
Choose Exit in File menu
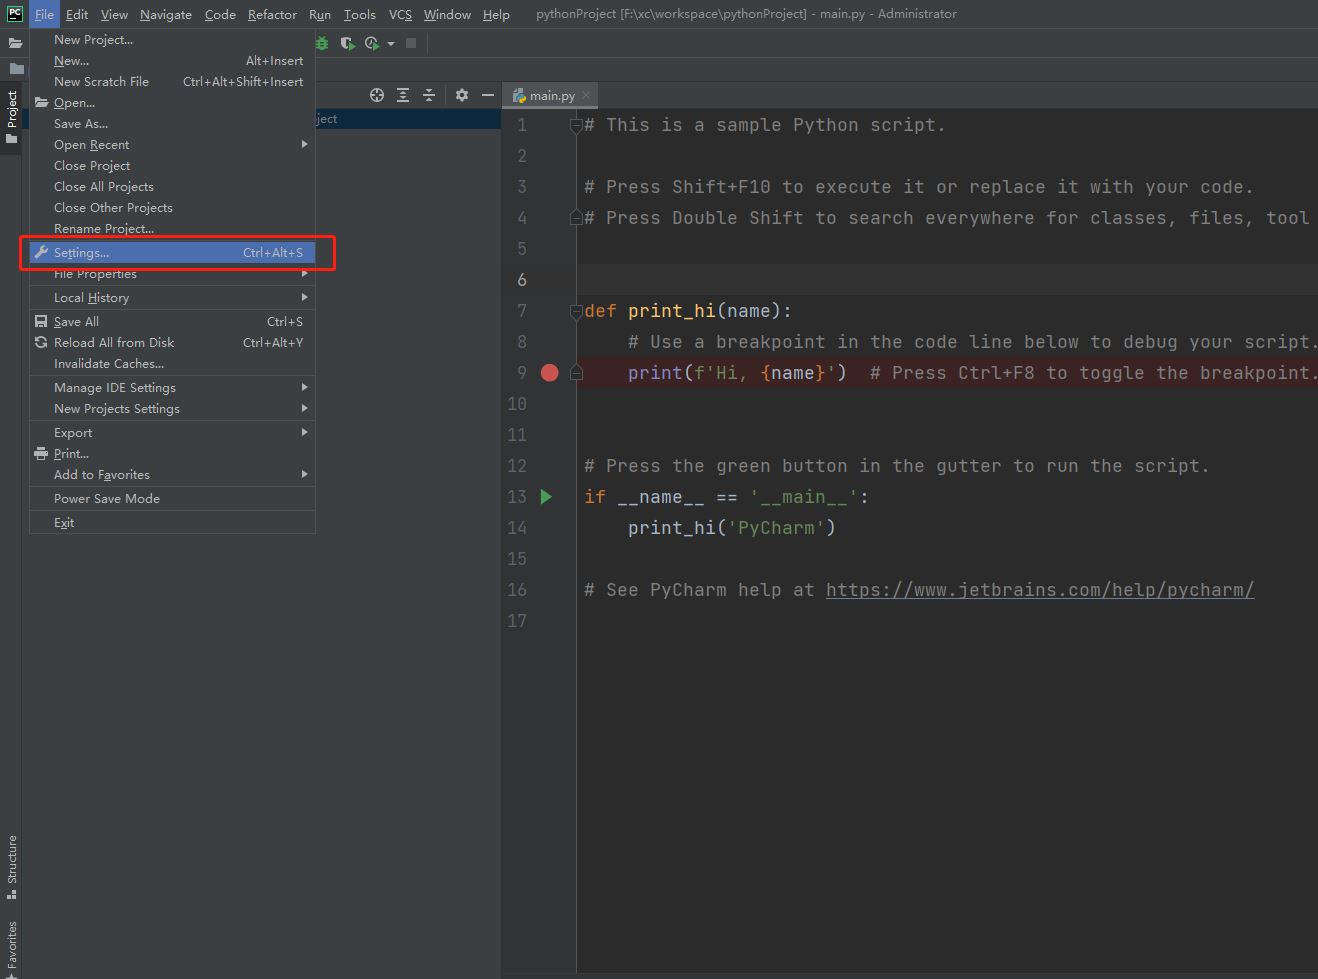point(173,523)
